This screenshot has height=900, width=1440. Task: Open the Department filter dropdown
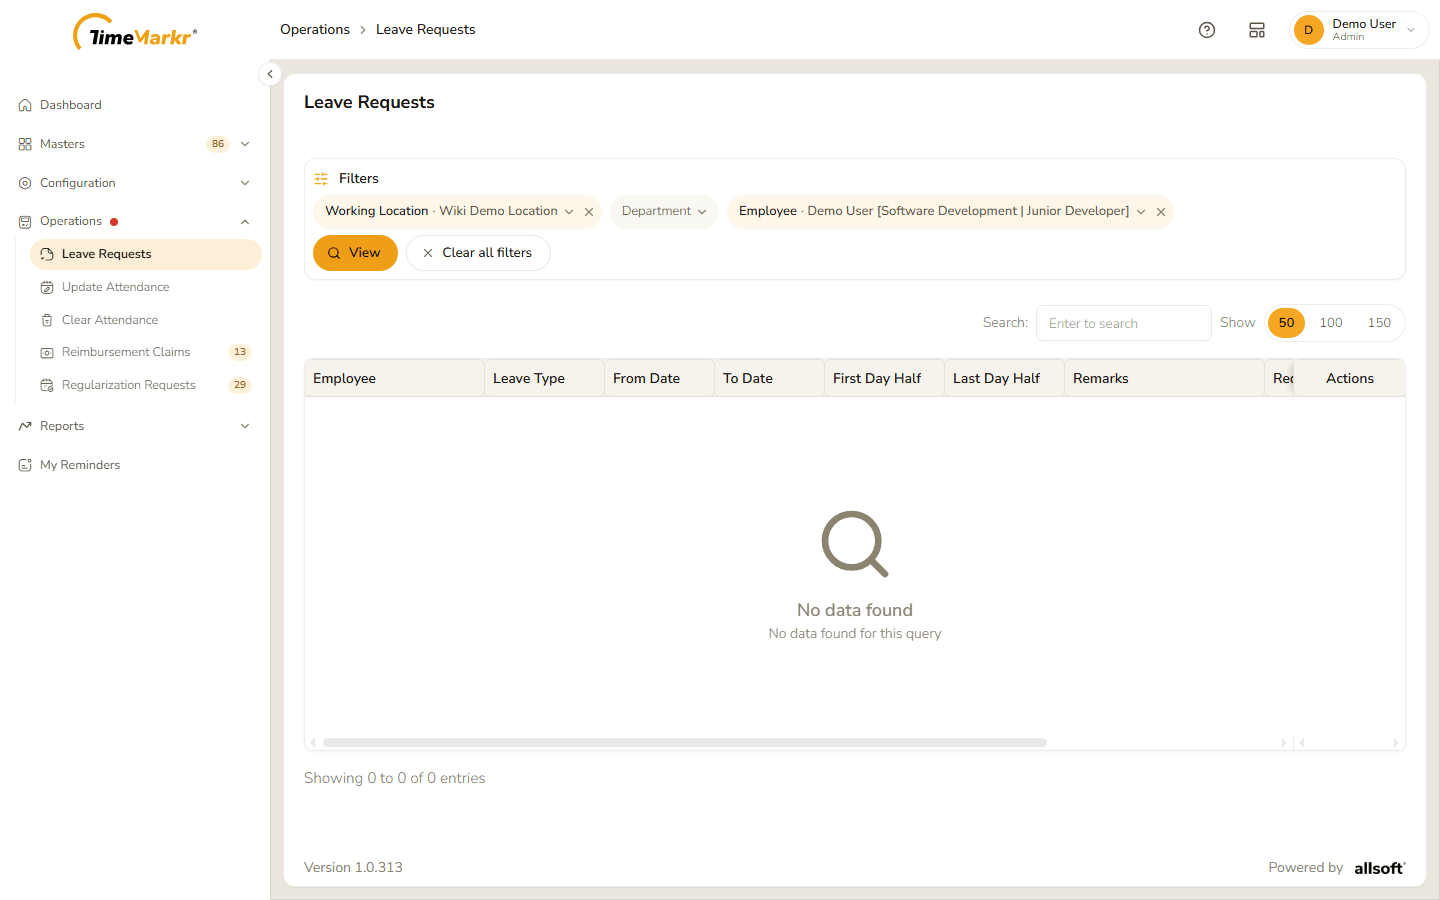(664, 211)
